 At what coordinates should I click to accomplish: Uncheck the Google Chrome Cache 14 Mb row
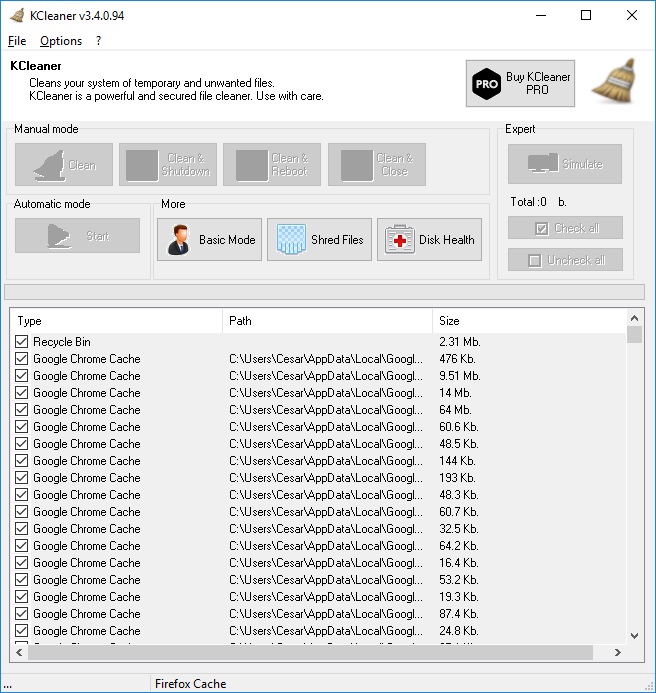[21, 392]
